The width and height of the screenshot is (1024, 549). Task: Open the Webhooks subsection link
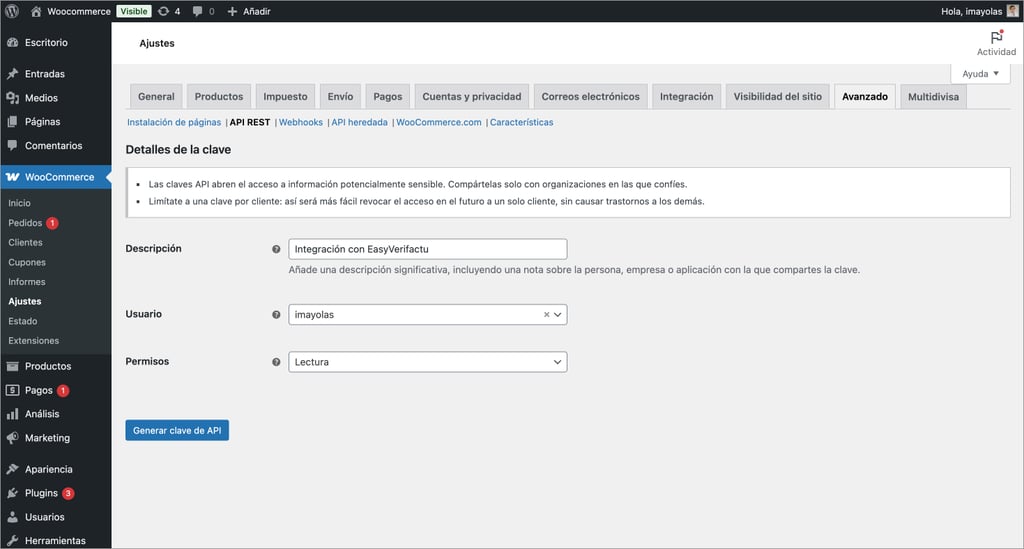point(300,122)
